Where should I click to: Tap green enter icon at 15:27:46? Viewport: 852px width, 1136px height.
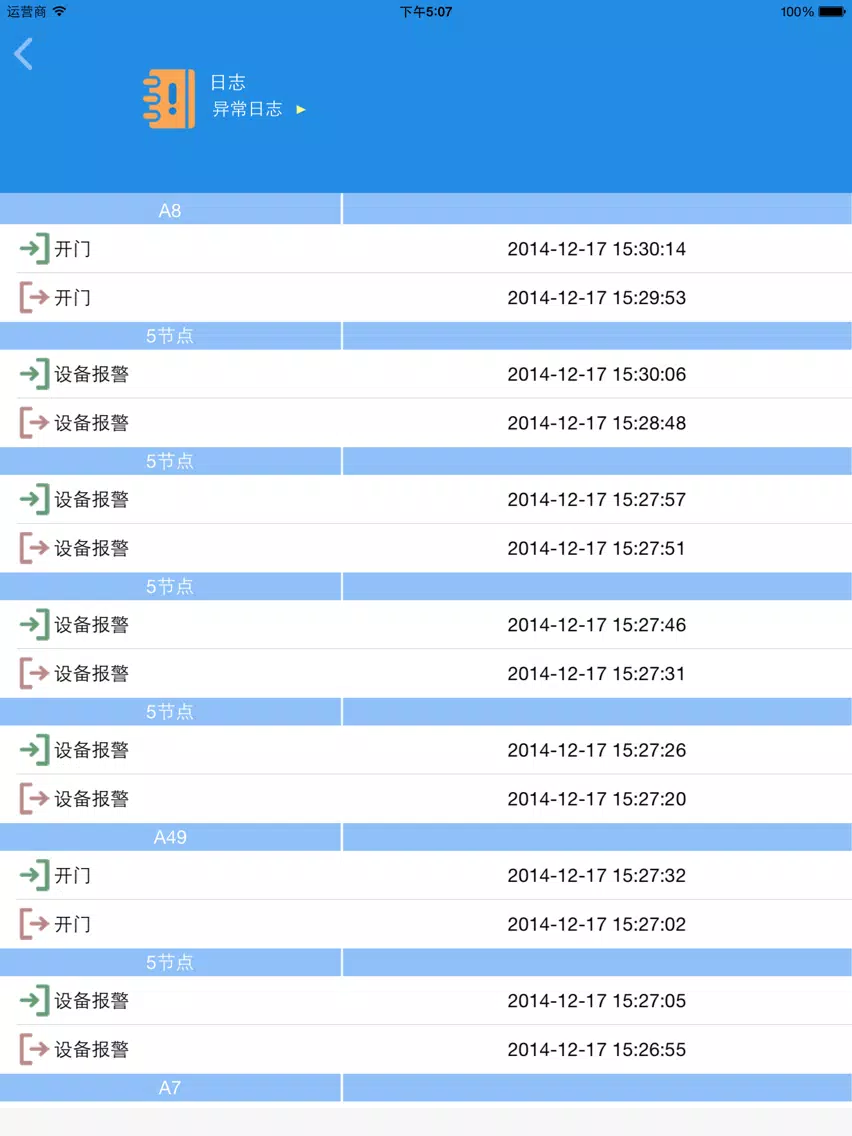click(34, 625)
